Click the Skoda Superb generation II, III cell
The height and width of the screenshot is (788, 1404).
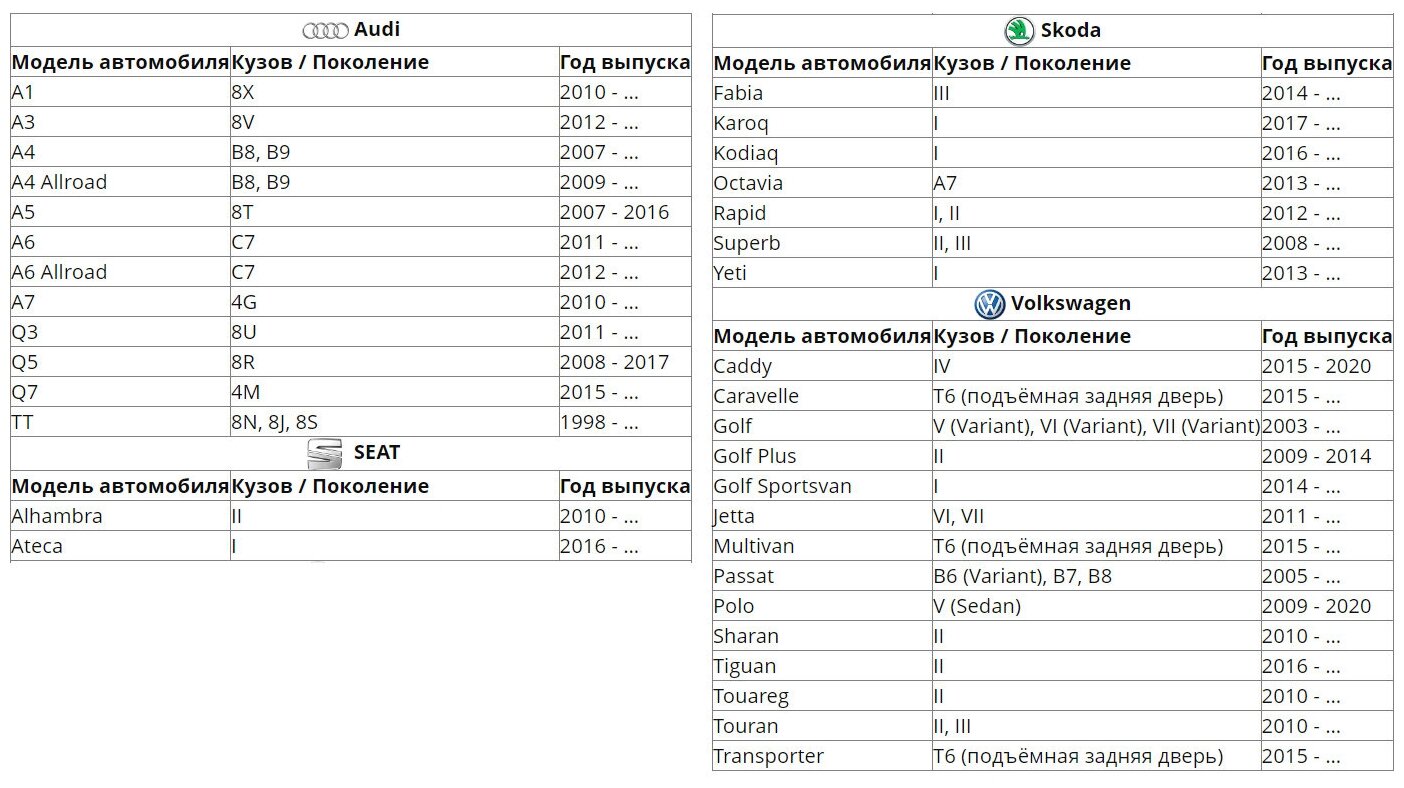click(x=1097, y=243)
